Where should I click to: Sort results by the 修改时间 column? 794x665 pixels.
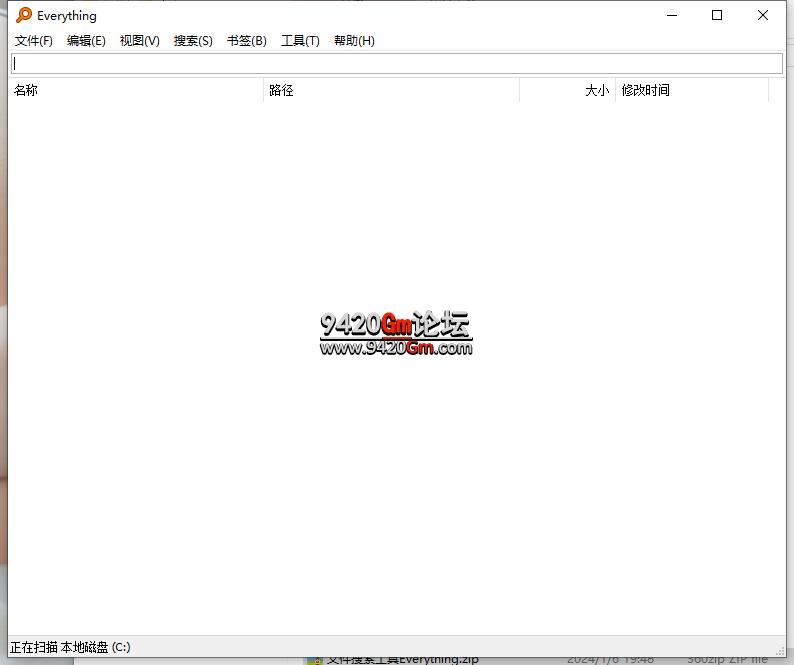click(x=692, y=90)
